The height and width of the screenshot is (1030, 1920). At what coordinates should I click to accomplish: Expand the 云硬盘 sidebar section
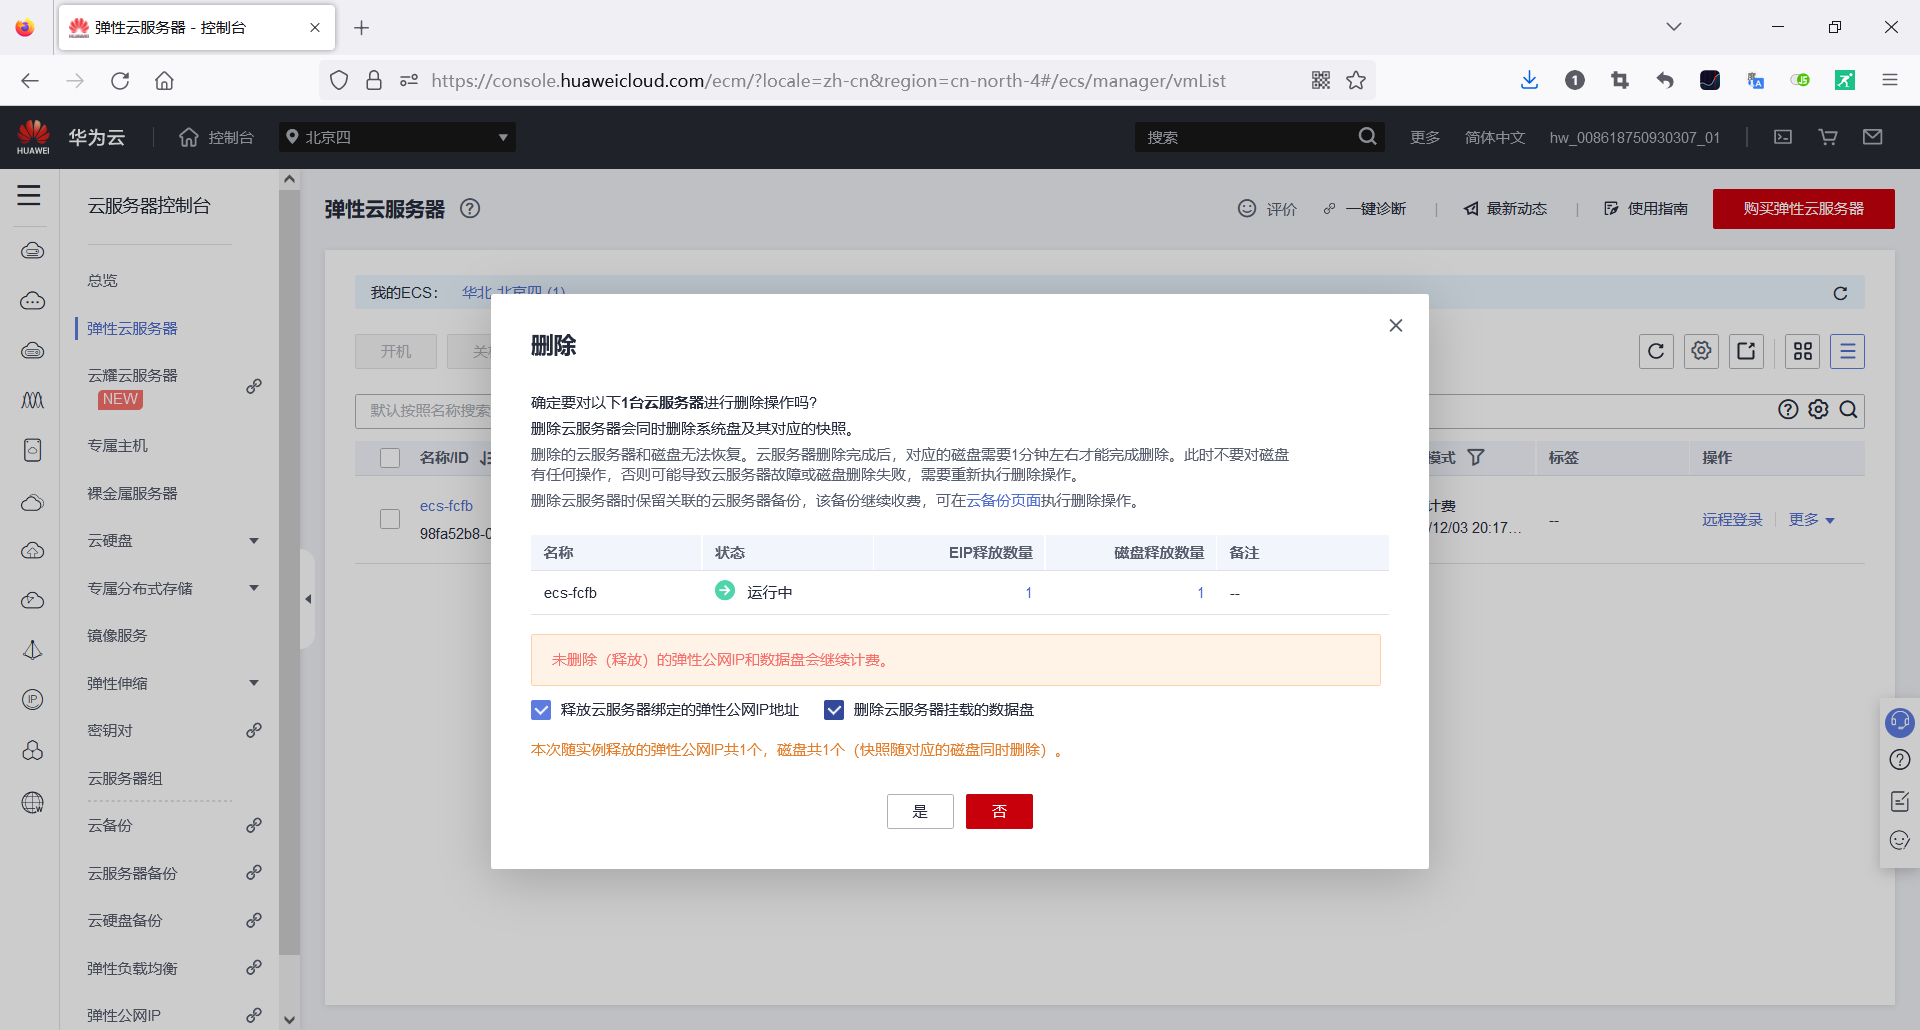174,540
